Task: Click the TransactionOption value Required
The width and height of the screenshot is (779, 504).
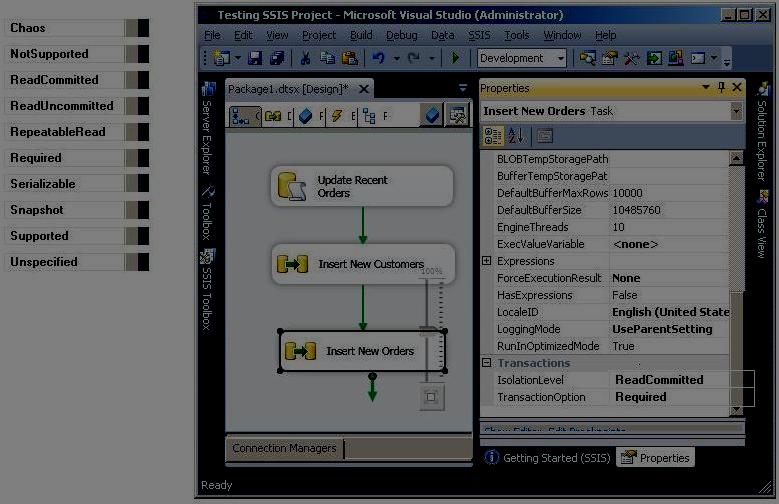Action: [640, 397]
